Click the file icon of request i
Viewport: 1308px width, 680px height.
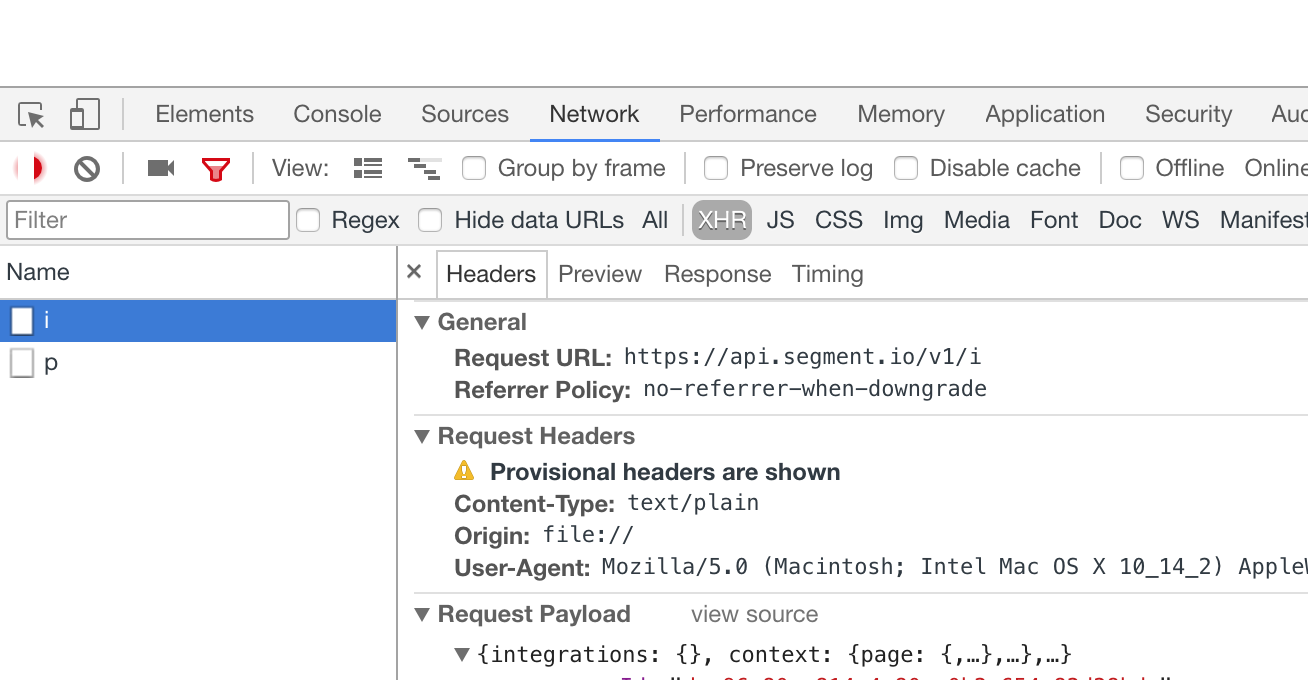tap(22, 321)
